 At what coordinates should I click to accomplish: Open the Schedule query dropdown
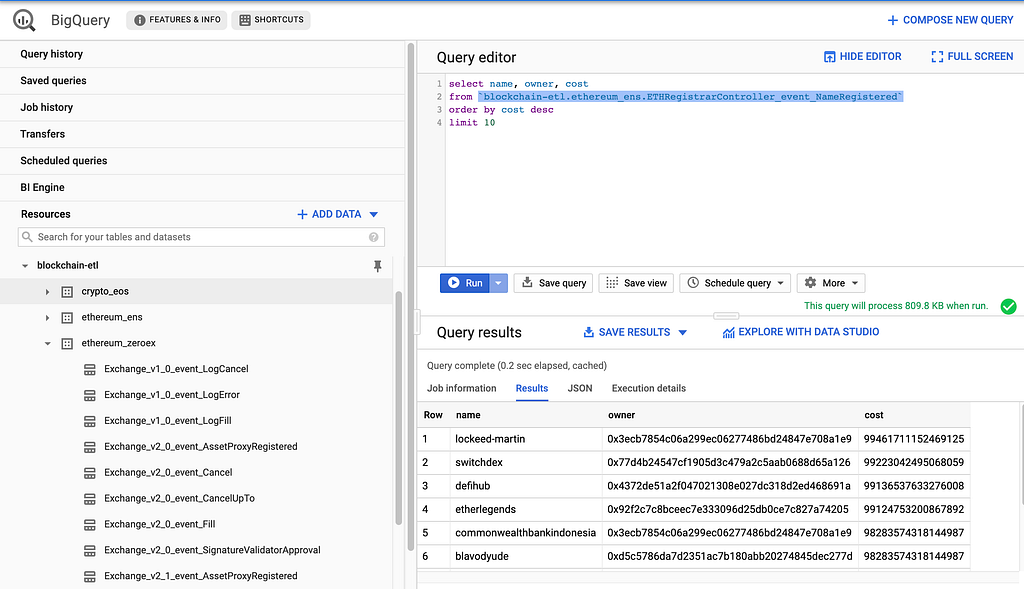735,283
